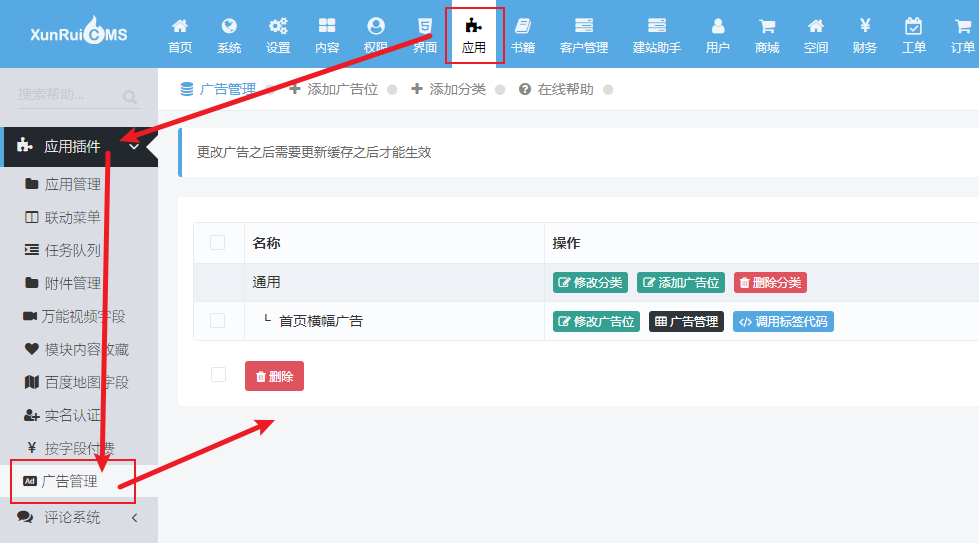
Task: Click the 应用管理 folder icon in the sidebar
Action: (32, 183)
